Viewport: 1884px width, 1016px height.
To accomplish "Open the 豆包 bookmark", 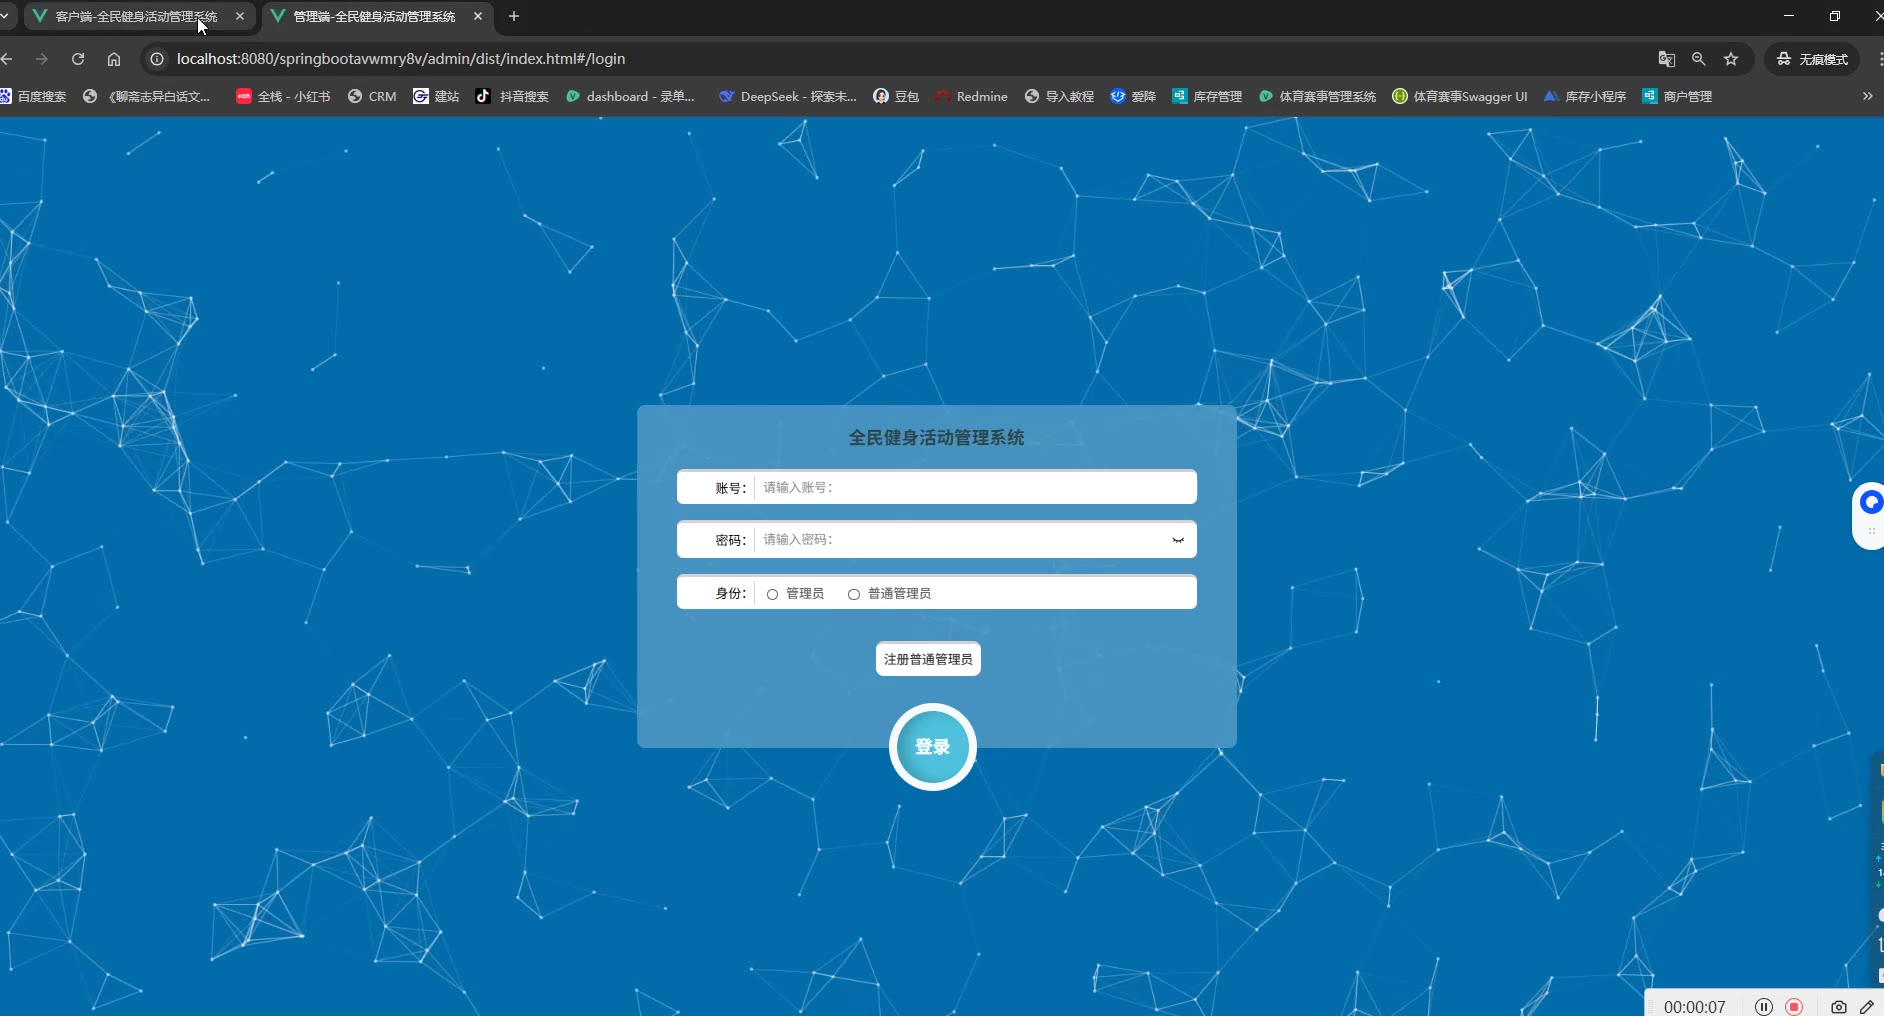I will point(896,97).
